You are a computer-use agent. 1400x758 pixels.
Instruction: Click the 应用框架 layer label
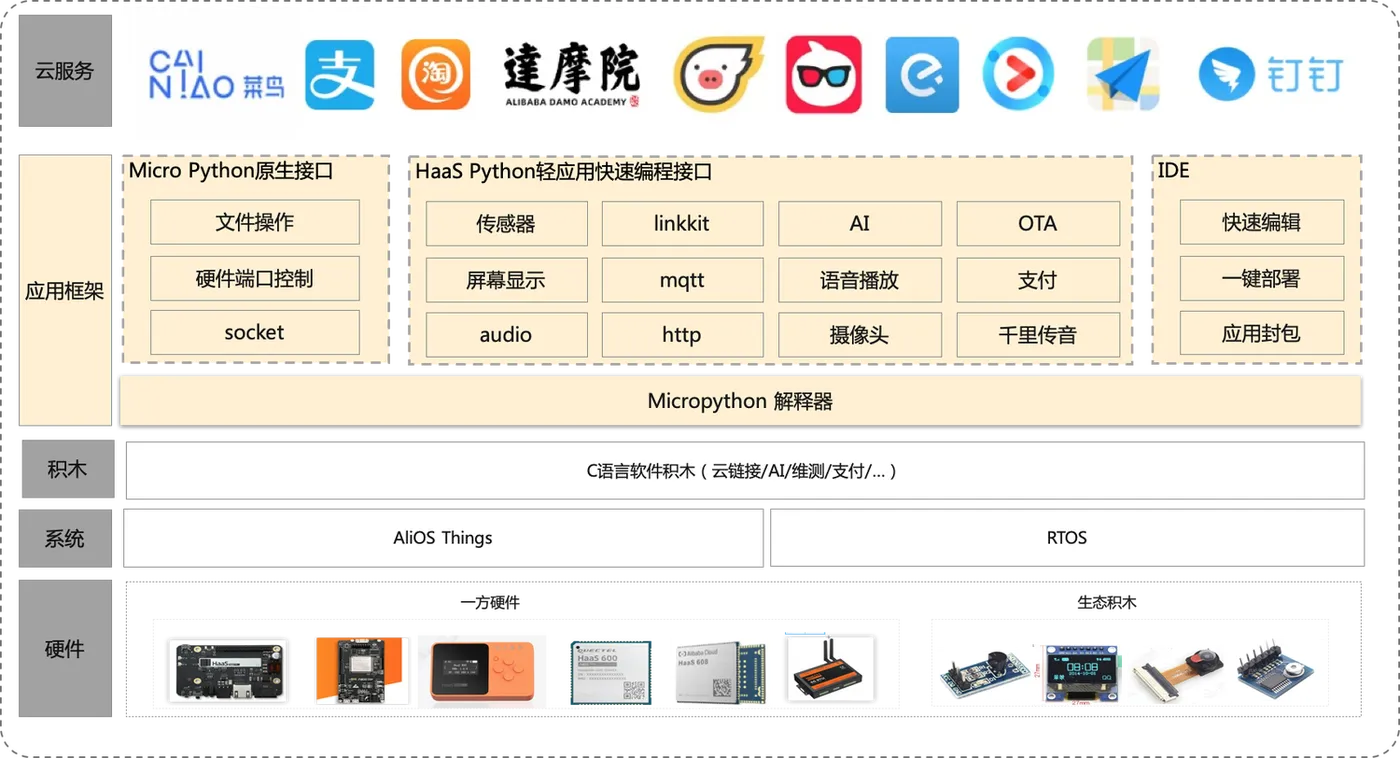point(65,291)
